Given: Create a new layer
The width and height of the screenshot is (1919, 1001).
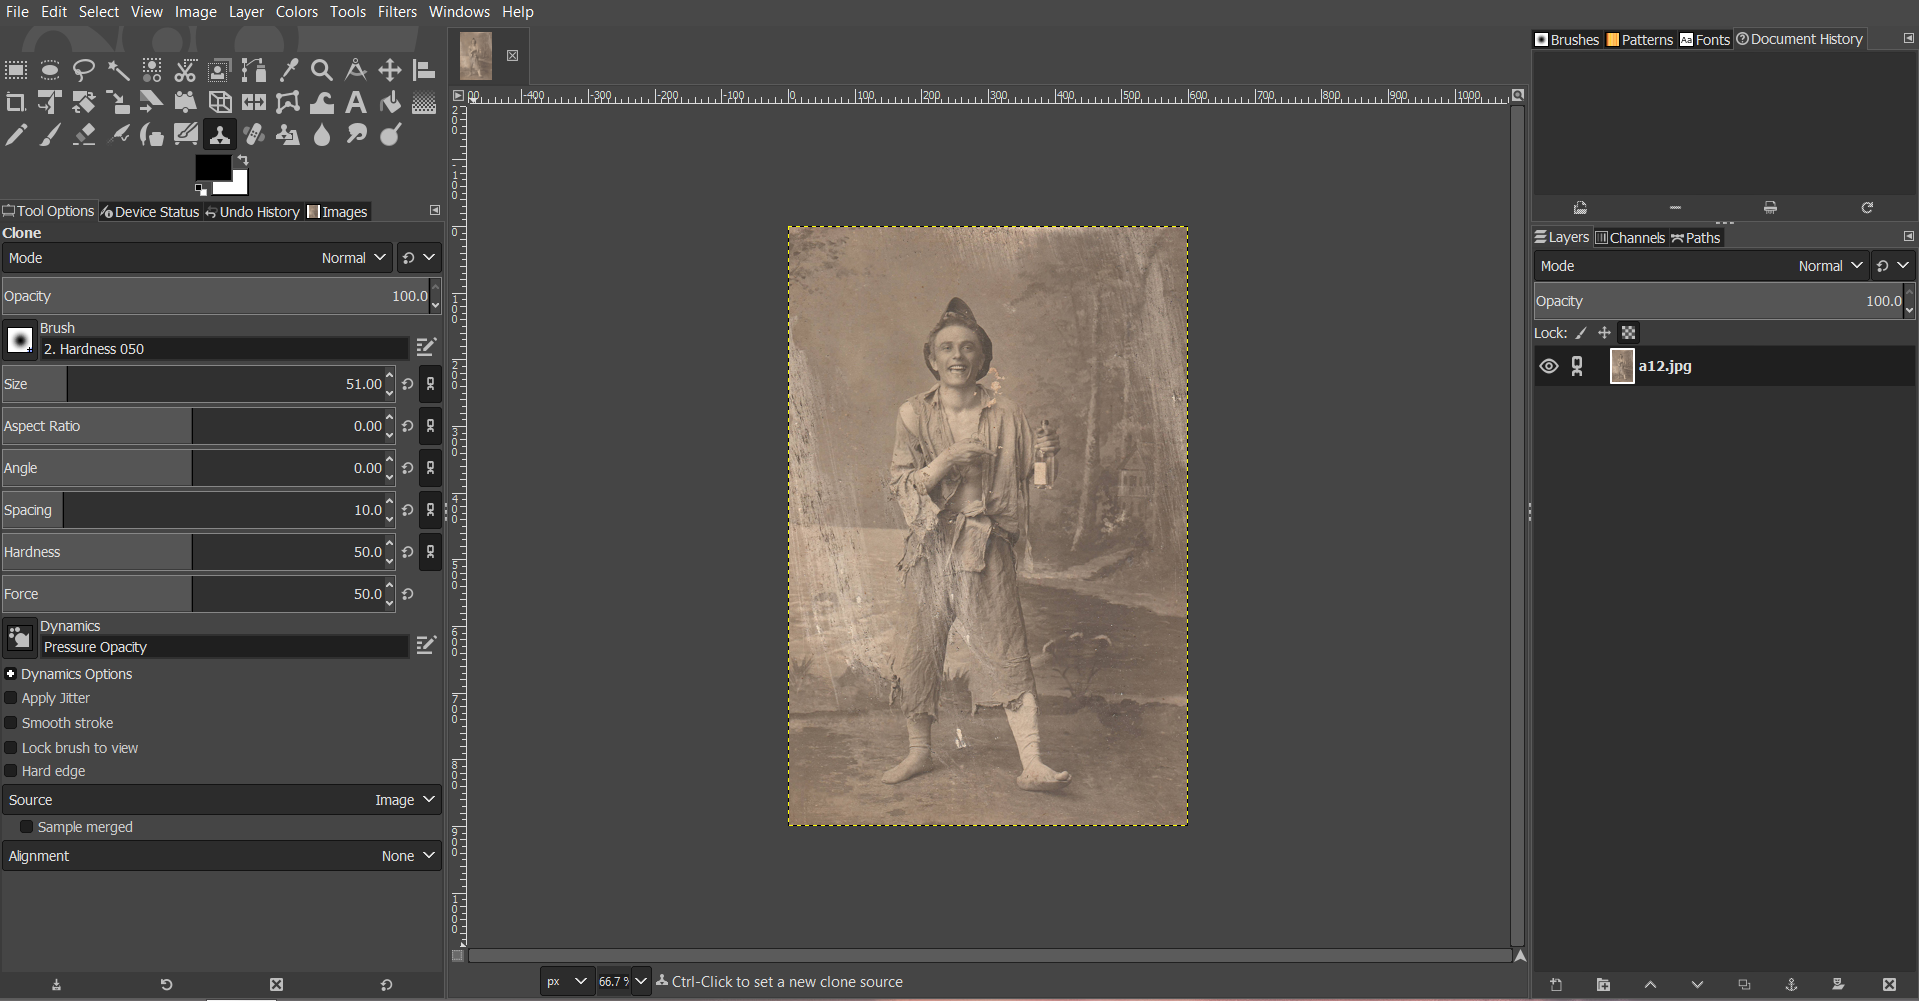Looking at the screenshot, I should [1556, 985].
